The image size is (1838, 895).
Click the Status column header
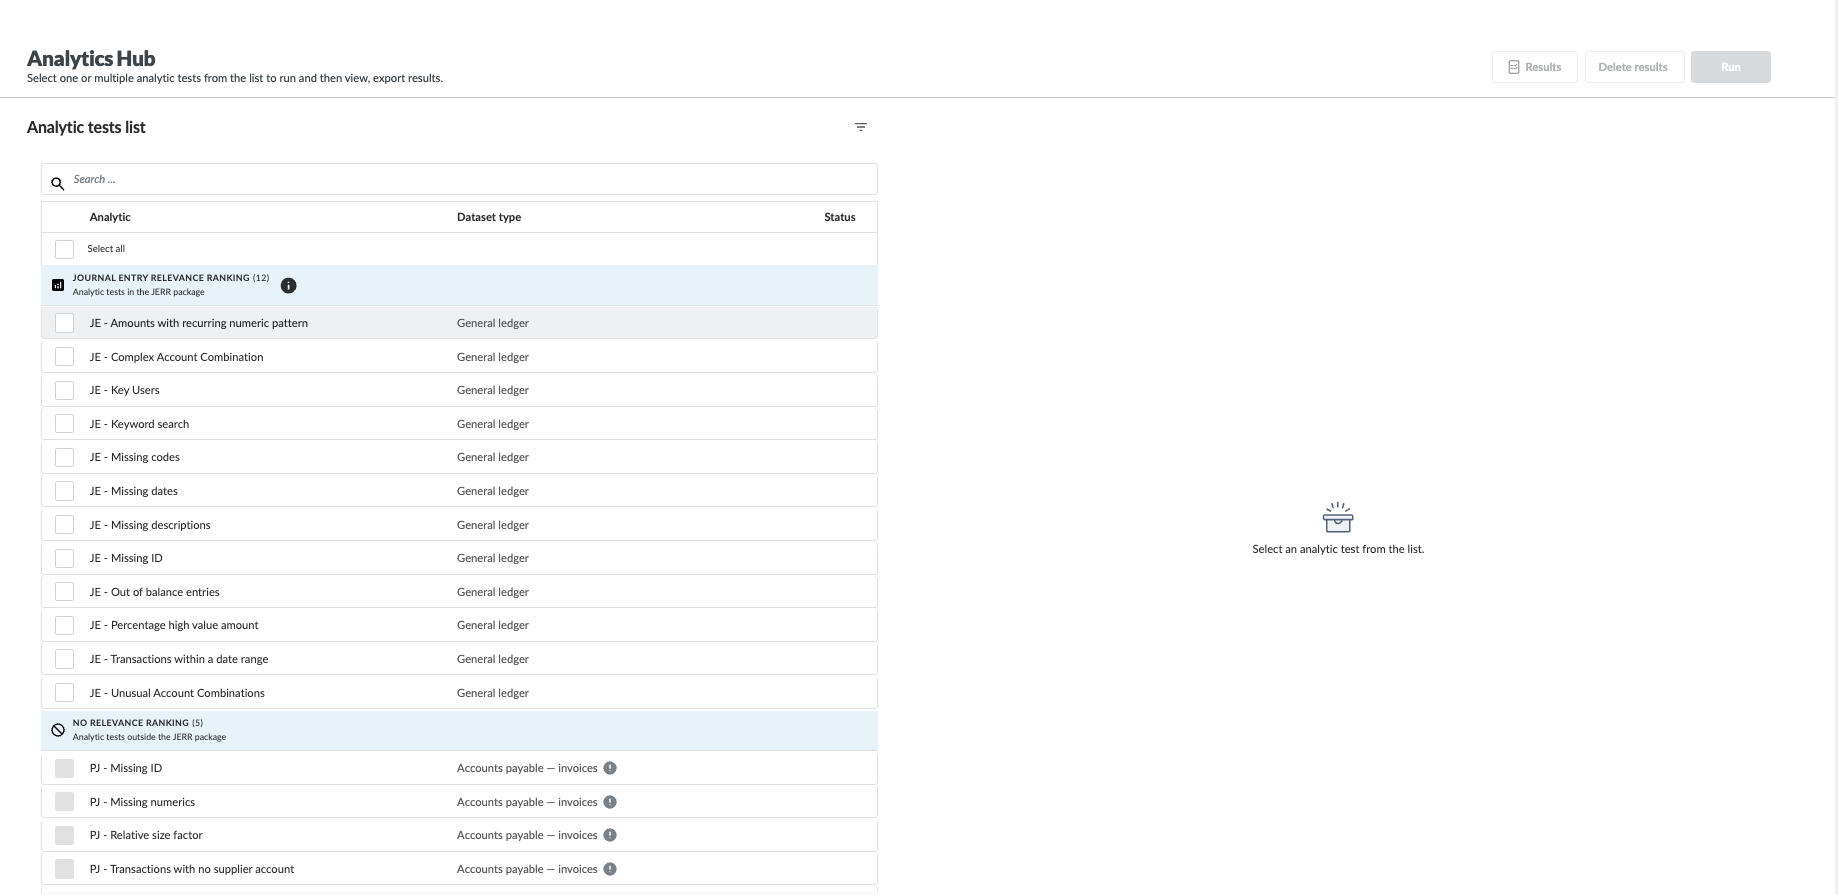(840, 217)
